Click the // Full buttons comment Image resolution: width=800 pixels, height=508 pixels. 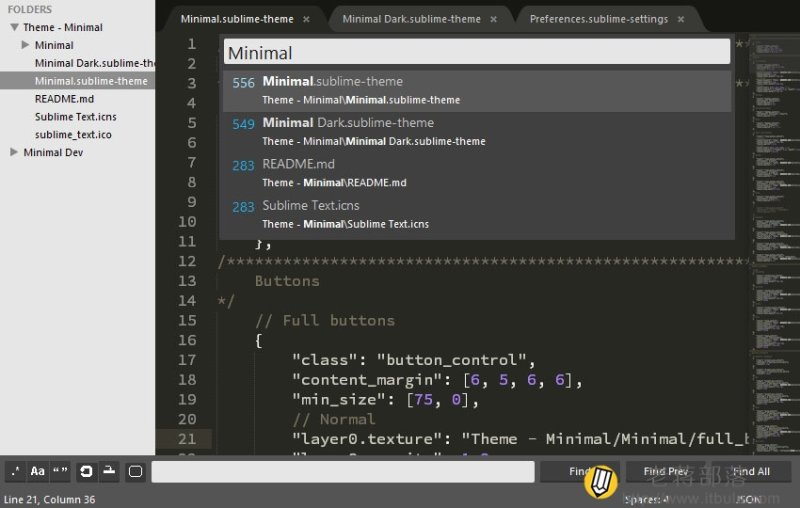325,320
